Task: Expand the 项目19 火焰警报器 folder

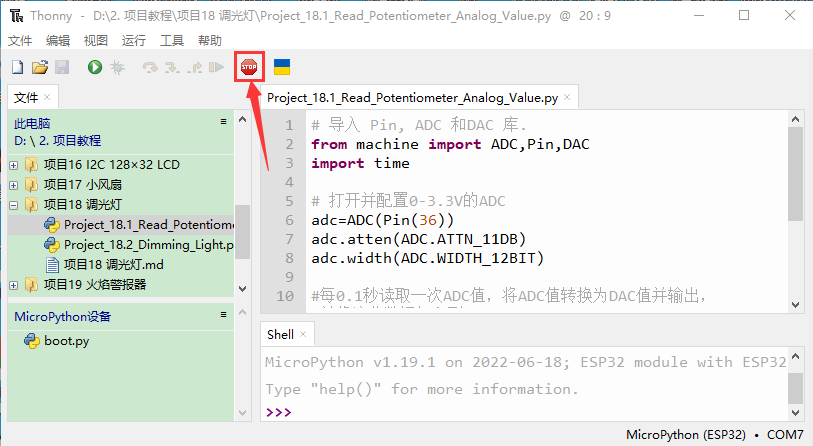Action: [14, 284]
